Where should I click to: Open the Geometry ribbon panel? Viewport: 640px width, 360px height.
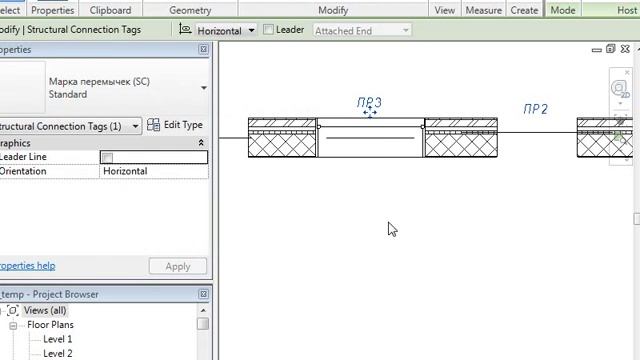(190, 10)
